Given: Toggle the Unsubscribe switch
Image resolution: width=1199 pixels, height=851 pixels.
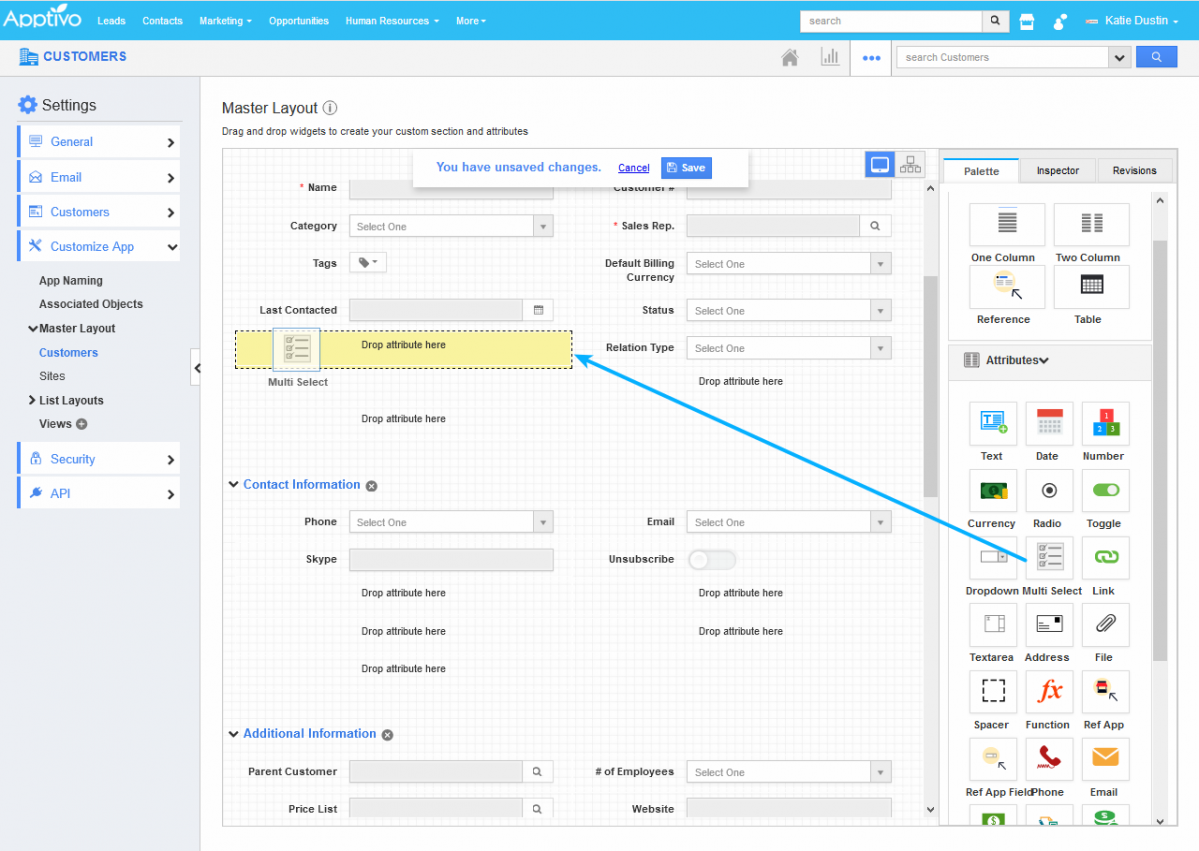Looking at the screenshot, I should [x=711, y=560].
